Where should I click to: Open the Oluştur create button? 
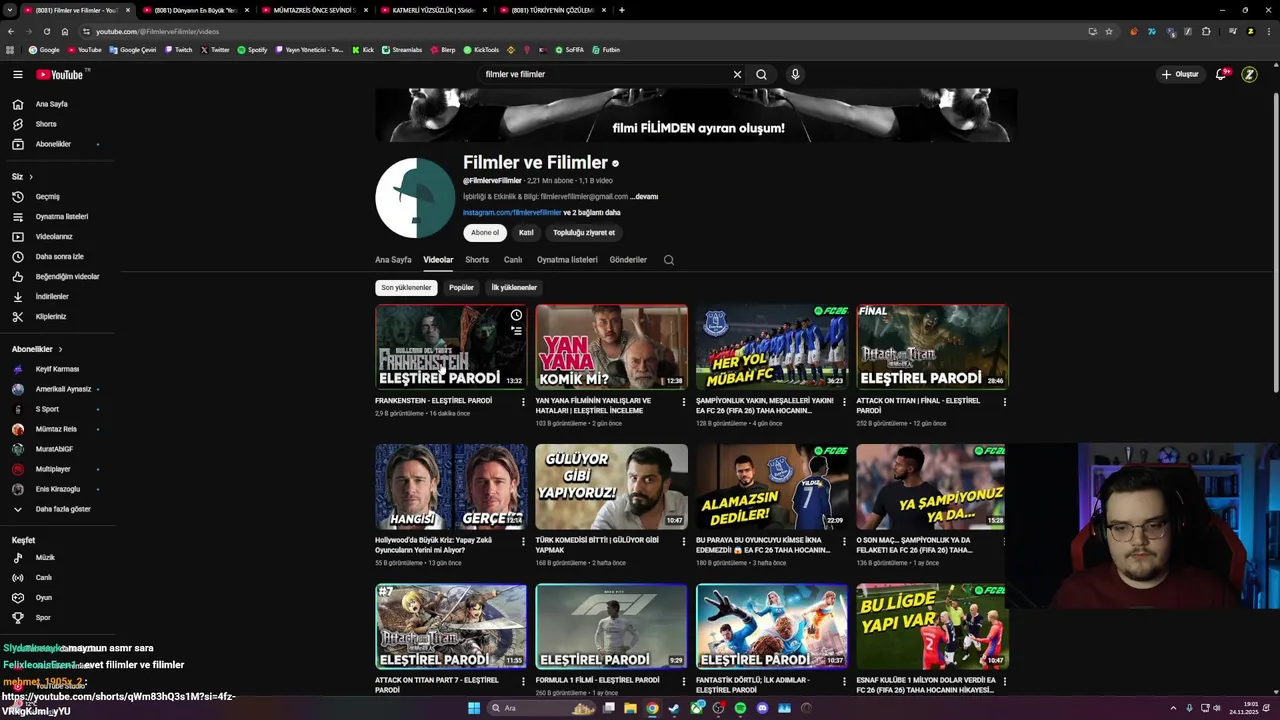click(x=1180, y=74)
